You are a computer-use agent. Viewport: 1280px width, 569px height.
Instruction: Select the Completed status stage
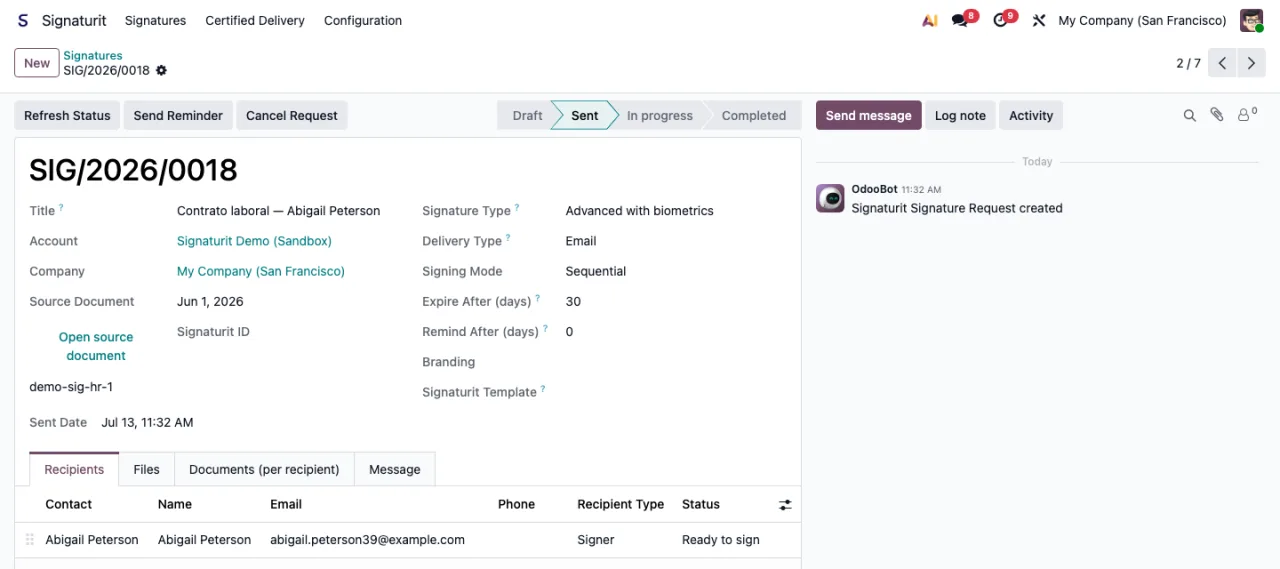[x=754, y=116]
